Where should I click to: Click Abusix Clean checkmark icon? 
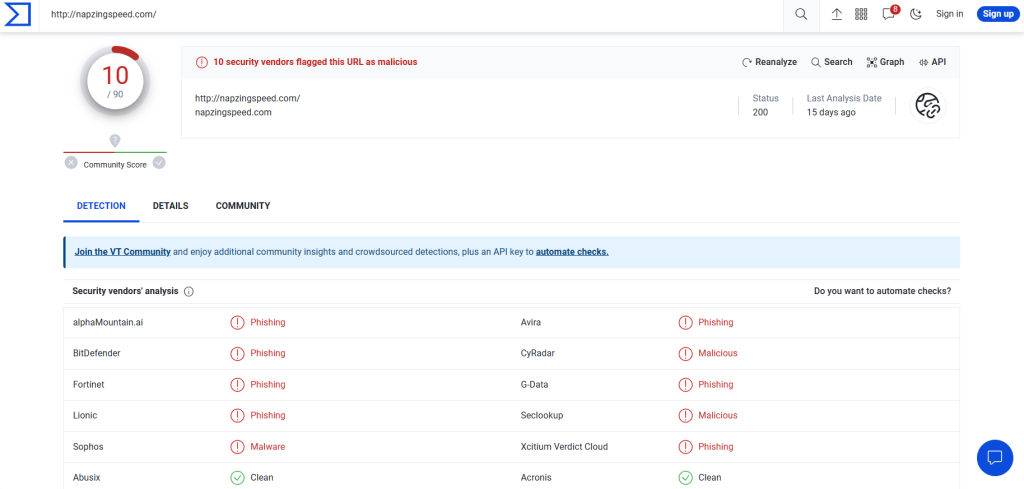tap(237, 478)
